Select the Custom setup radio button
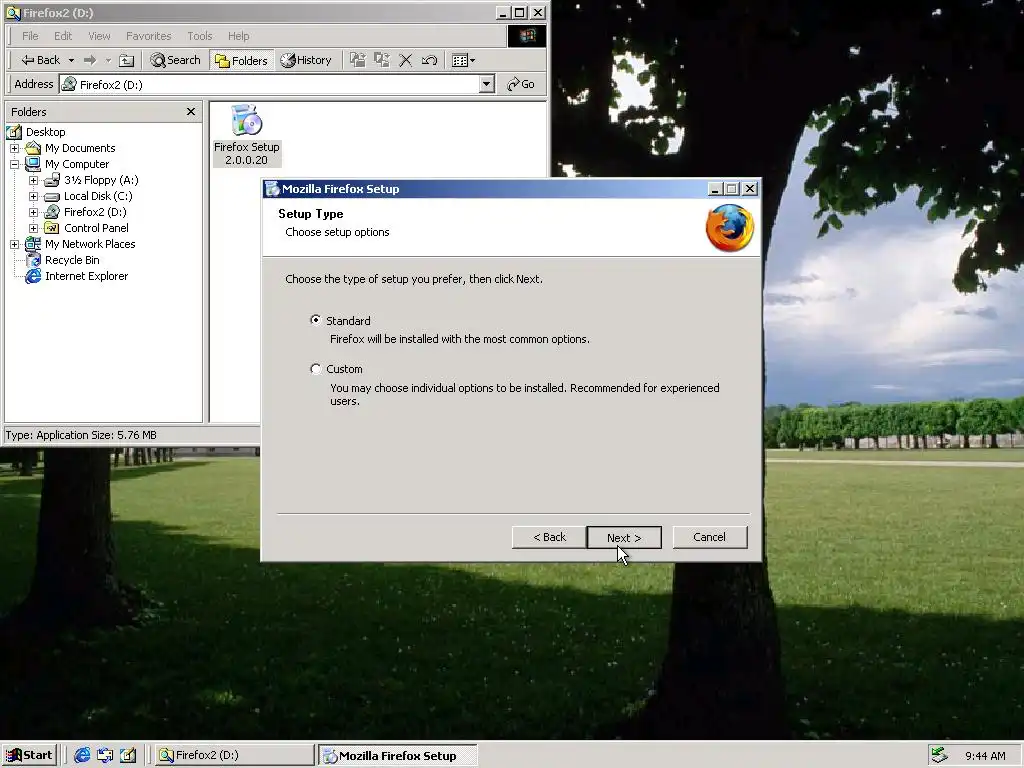This screenshot has width=1024, height=768. coord(316,369)
